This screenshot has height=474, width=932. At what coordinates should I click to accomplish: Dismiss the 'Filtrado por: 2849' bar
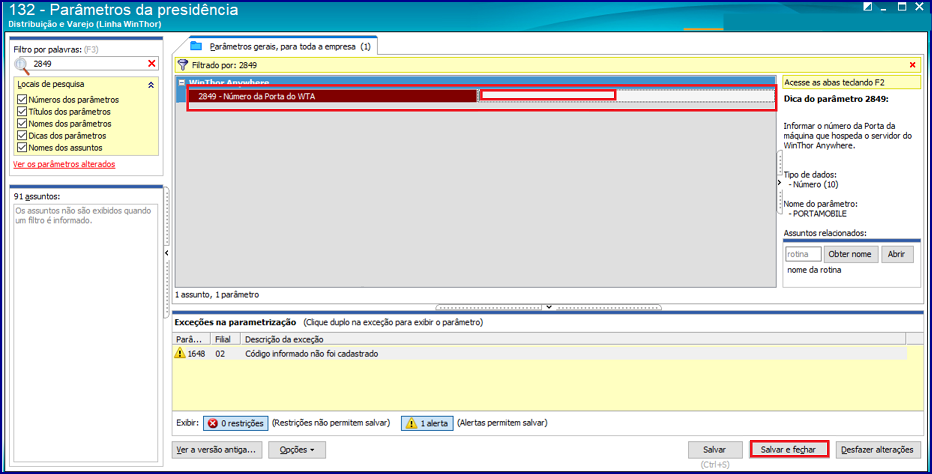point(912,65)
